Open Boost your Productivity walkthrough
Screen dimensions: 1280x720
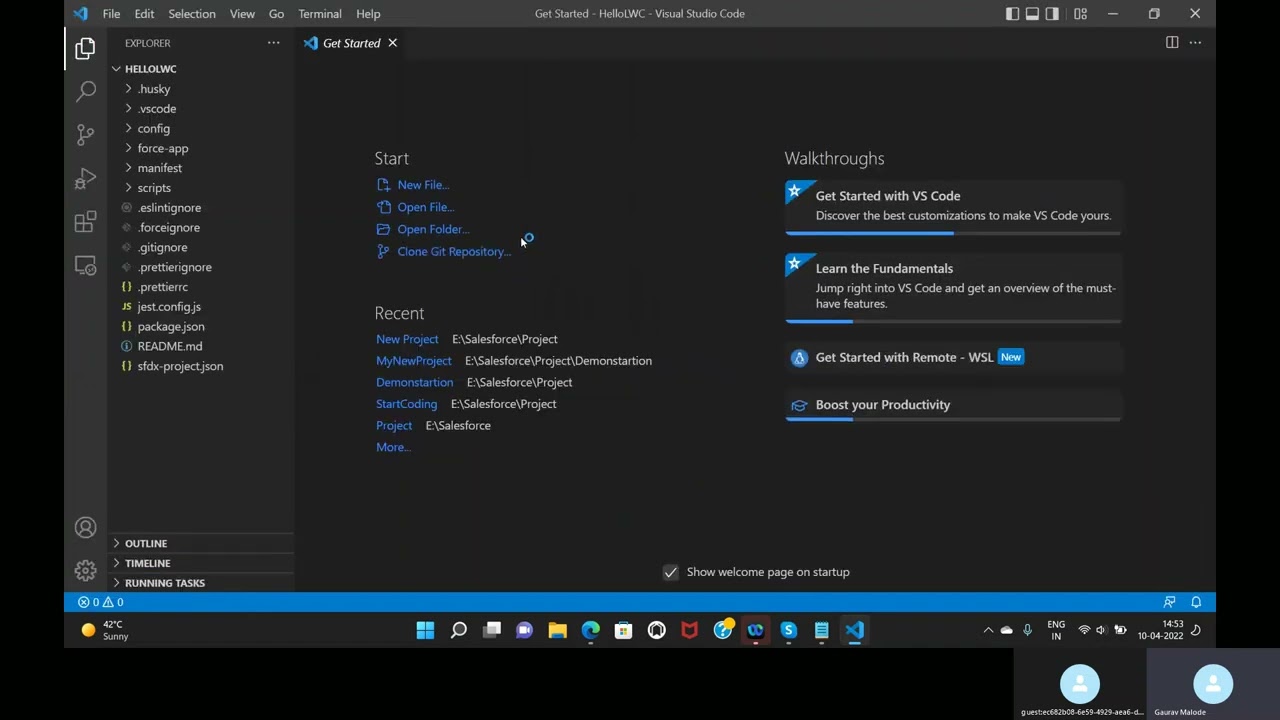click(953, 405)
